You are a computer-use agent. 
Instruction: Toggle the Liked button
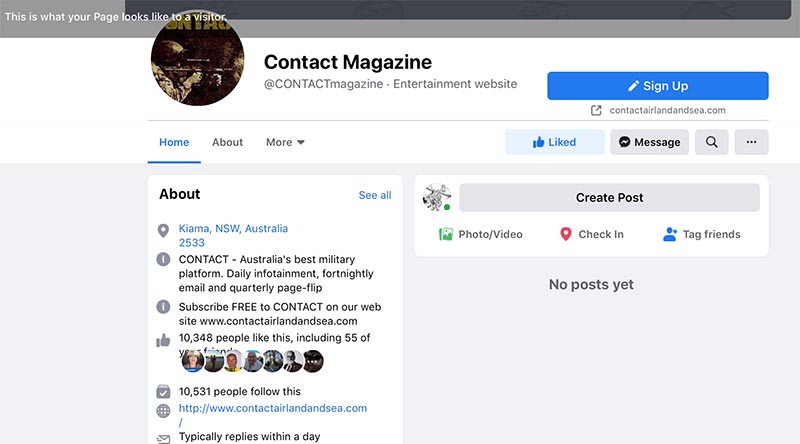pos(555,142)
